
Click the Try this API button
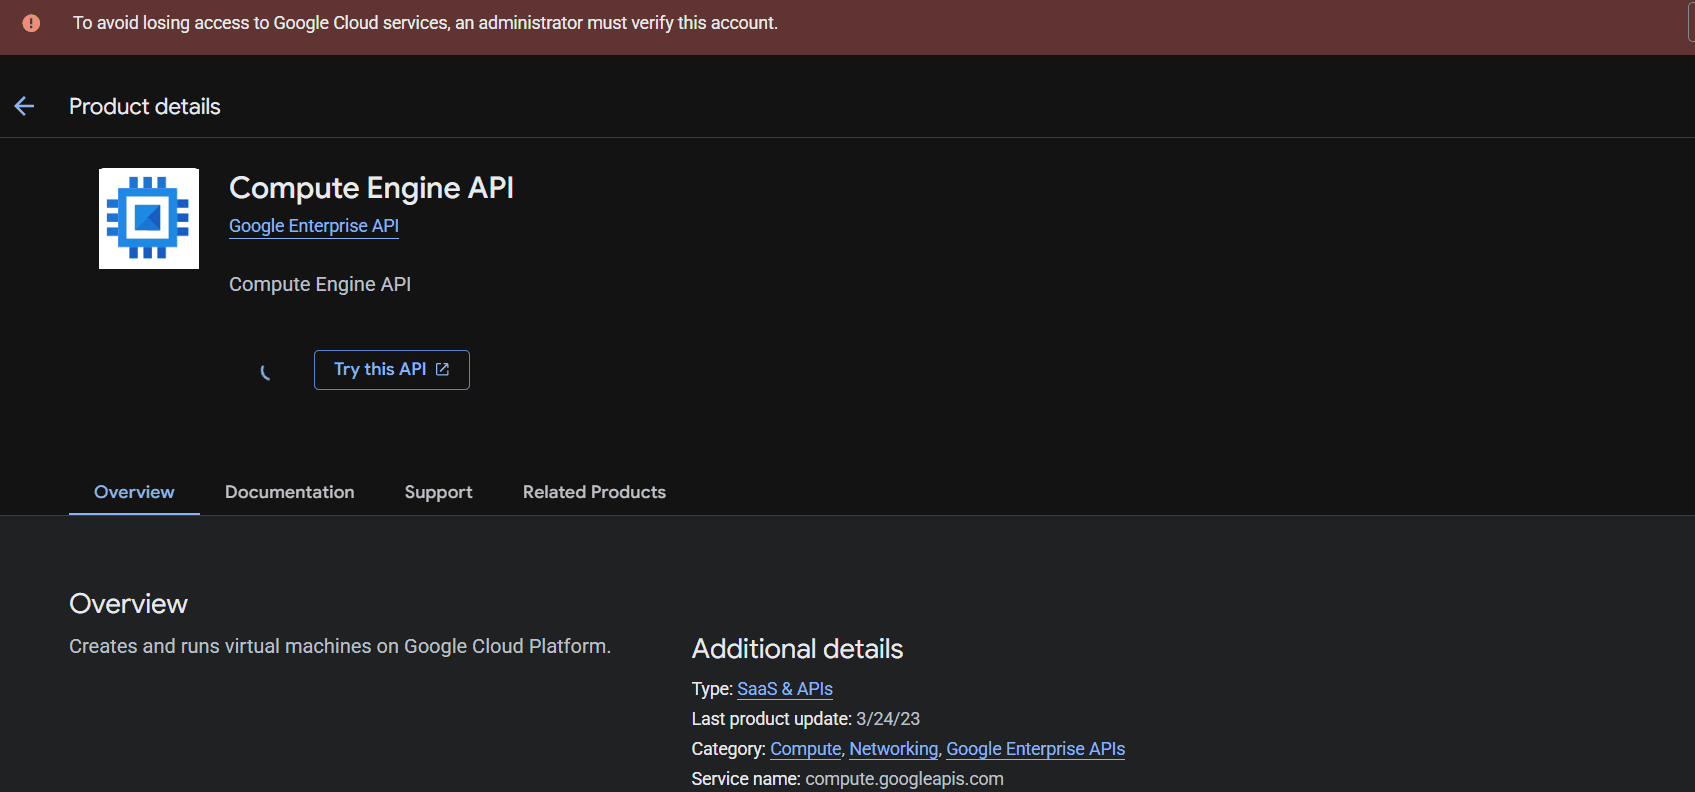click(x=392, y=370)
